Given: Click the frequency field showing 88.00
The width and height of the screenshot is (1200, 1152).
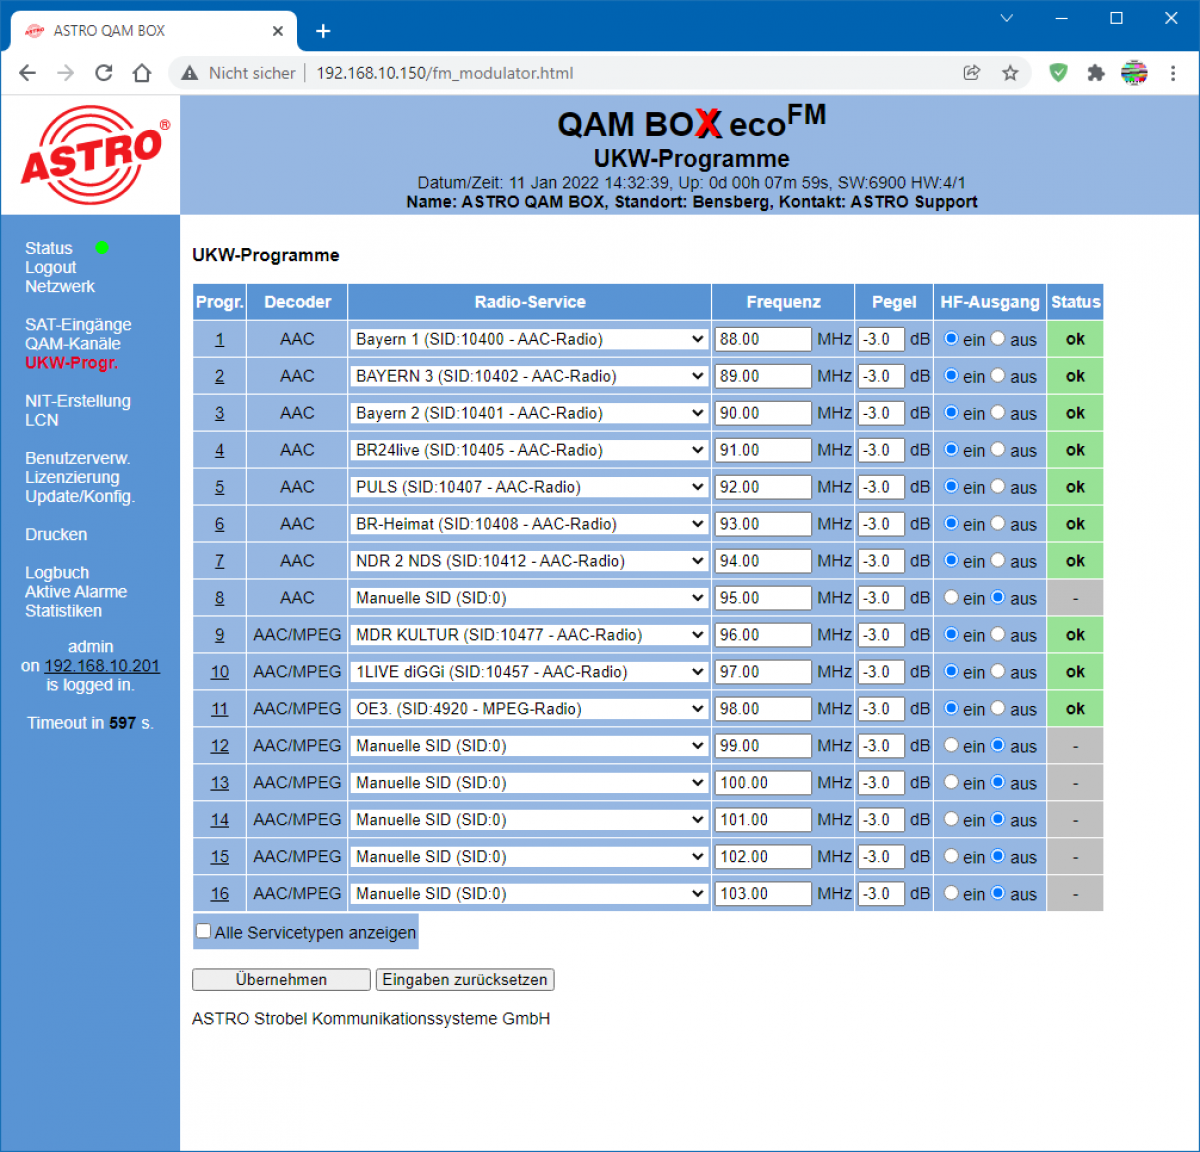Looking at the screenshot, I should (763, 339).
